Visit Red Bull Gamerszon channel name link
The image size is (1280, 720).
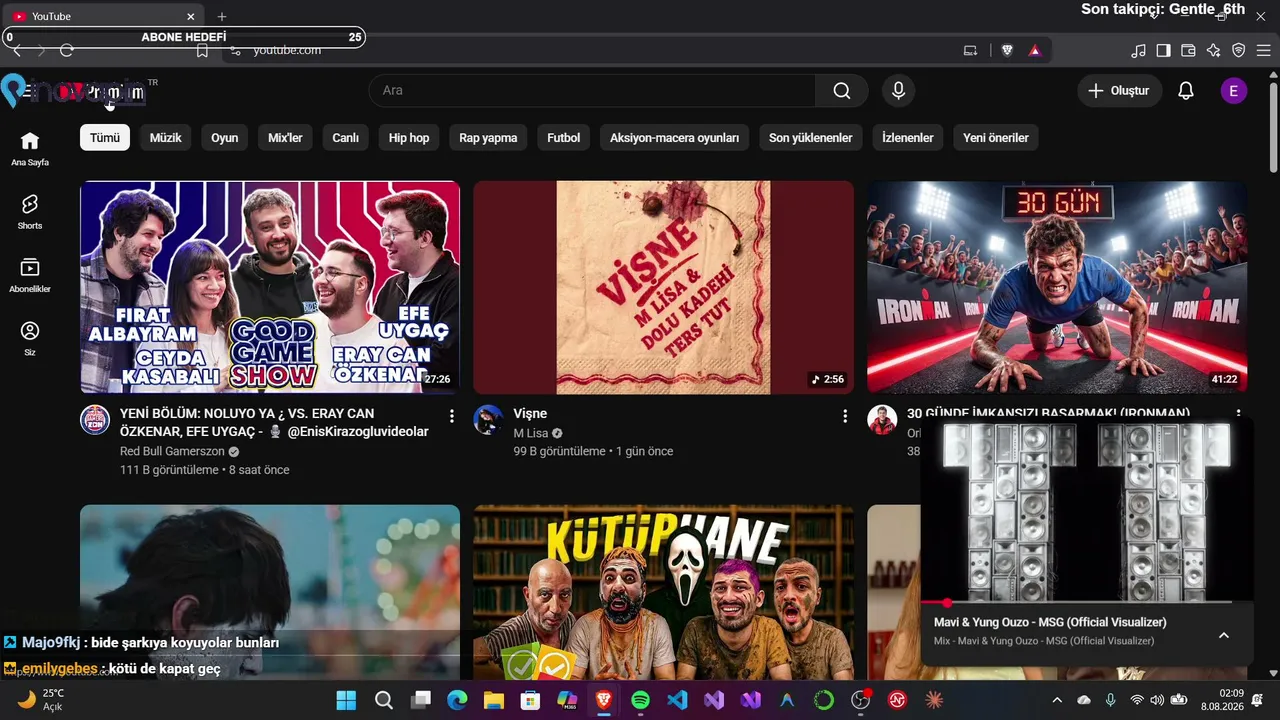point(172,452)
